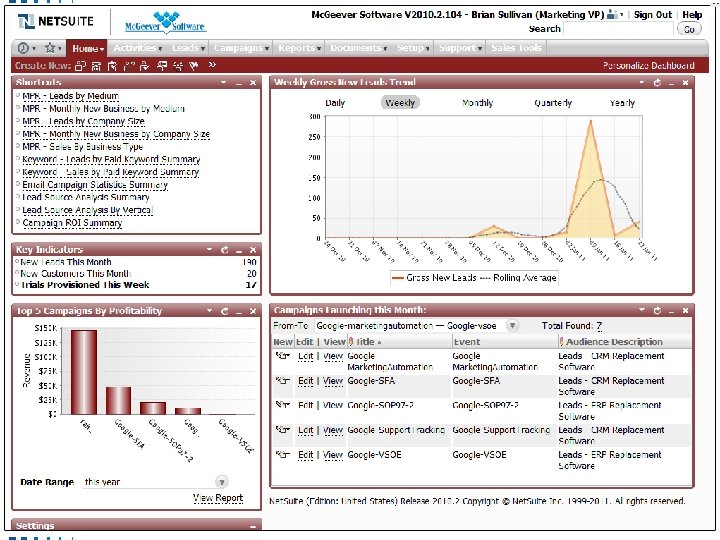Click the seventh Create New icon
Image resolution: width=720 pixels, height=540 pixels.
tap(178, 66)
